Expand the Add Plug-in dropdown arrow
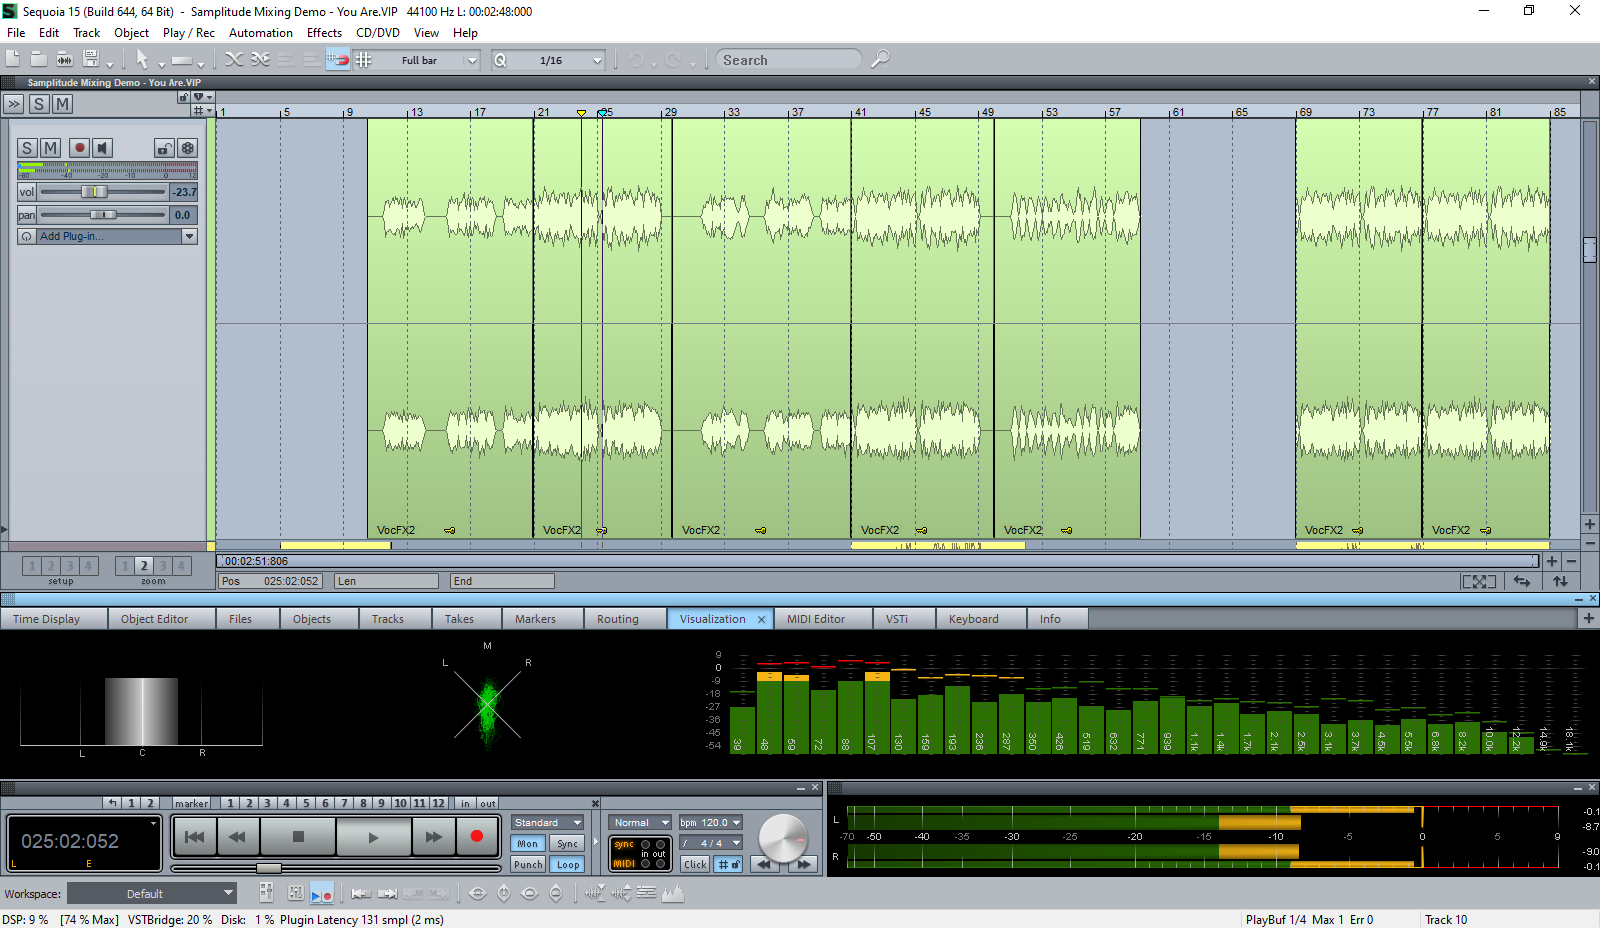1600x928 pixels. pyautogui.click(x=189, y=236)
